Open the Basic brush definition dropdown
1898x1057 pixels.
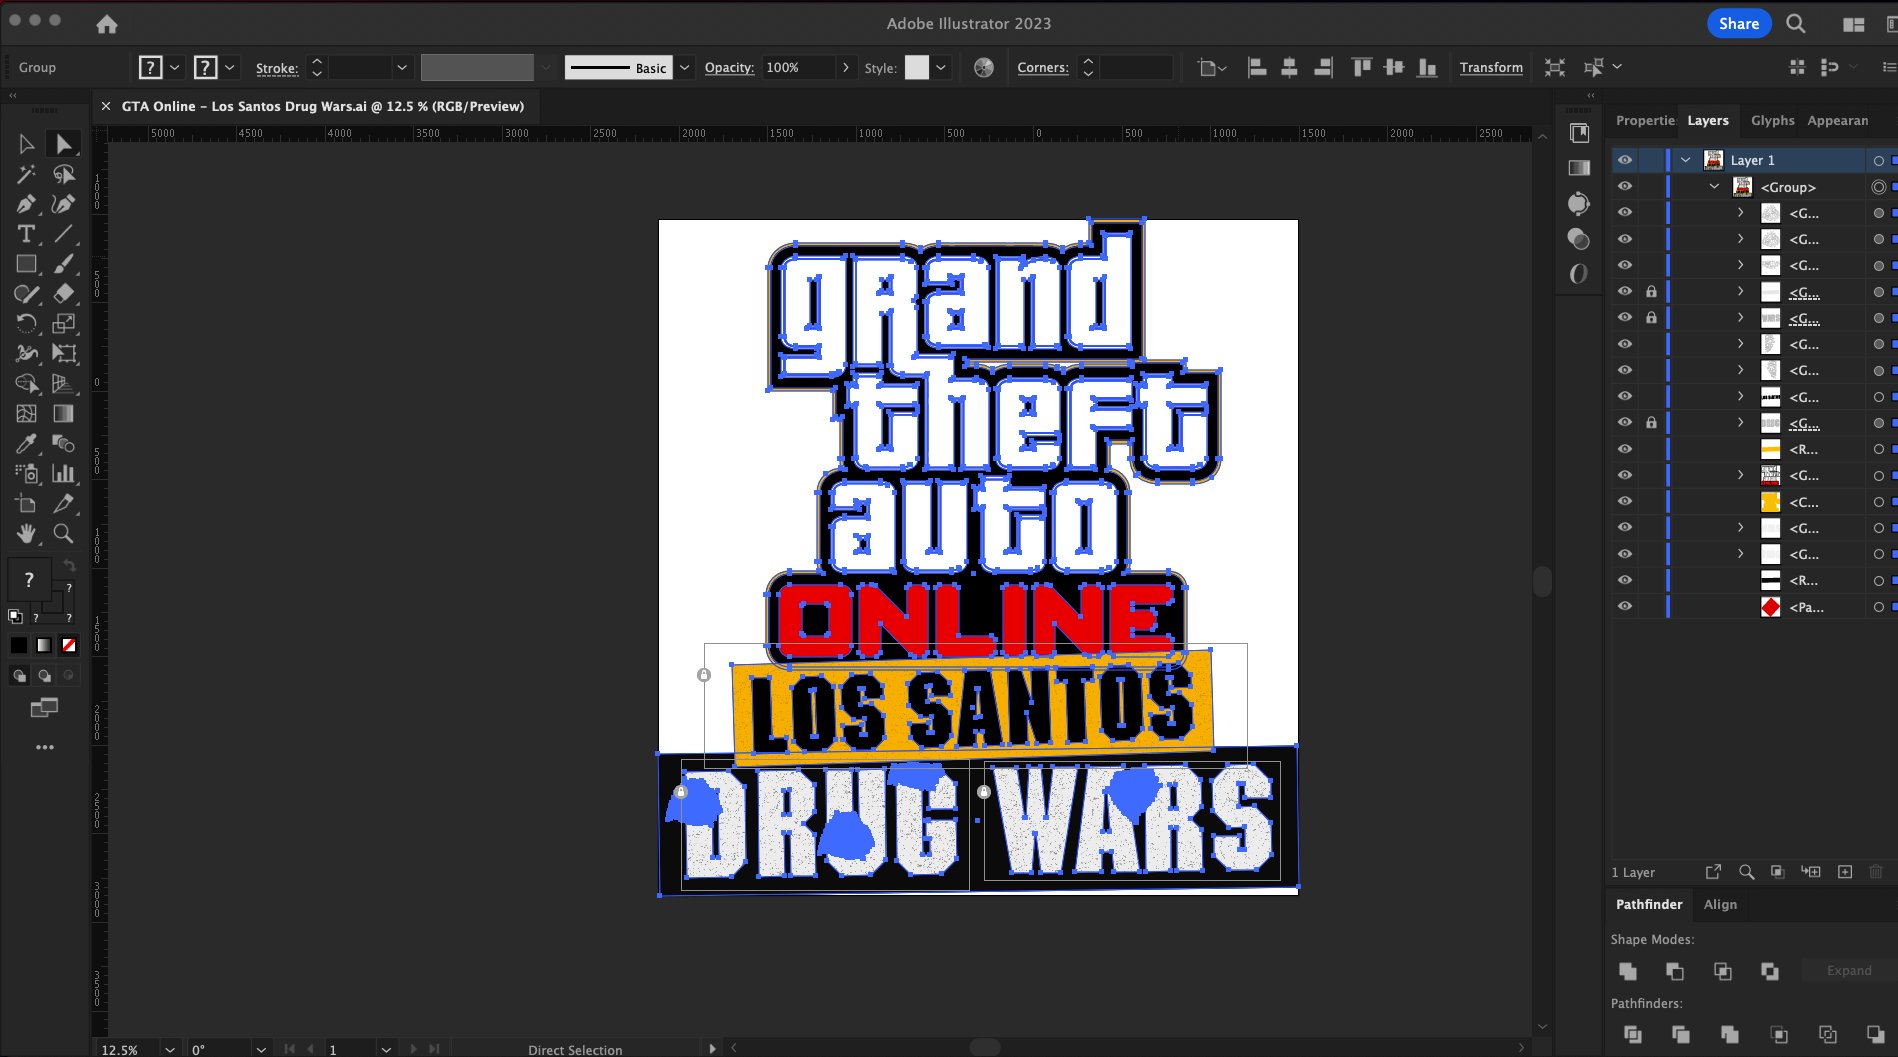(x=685, y=67)
